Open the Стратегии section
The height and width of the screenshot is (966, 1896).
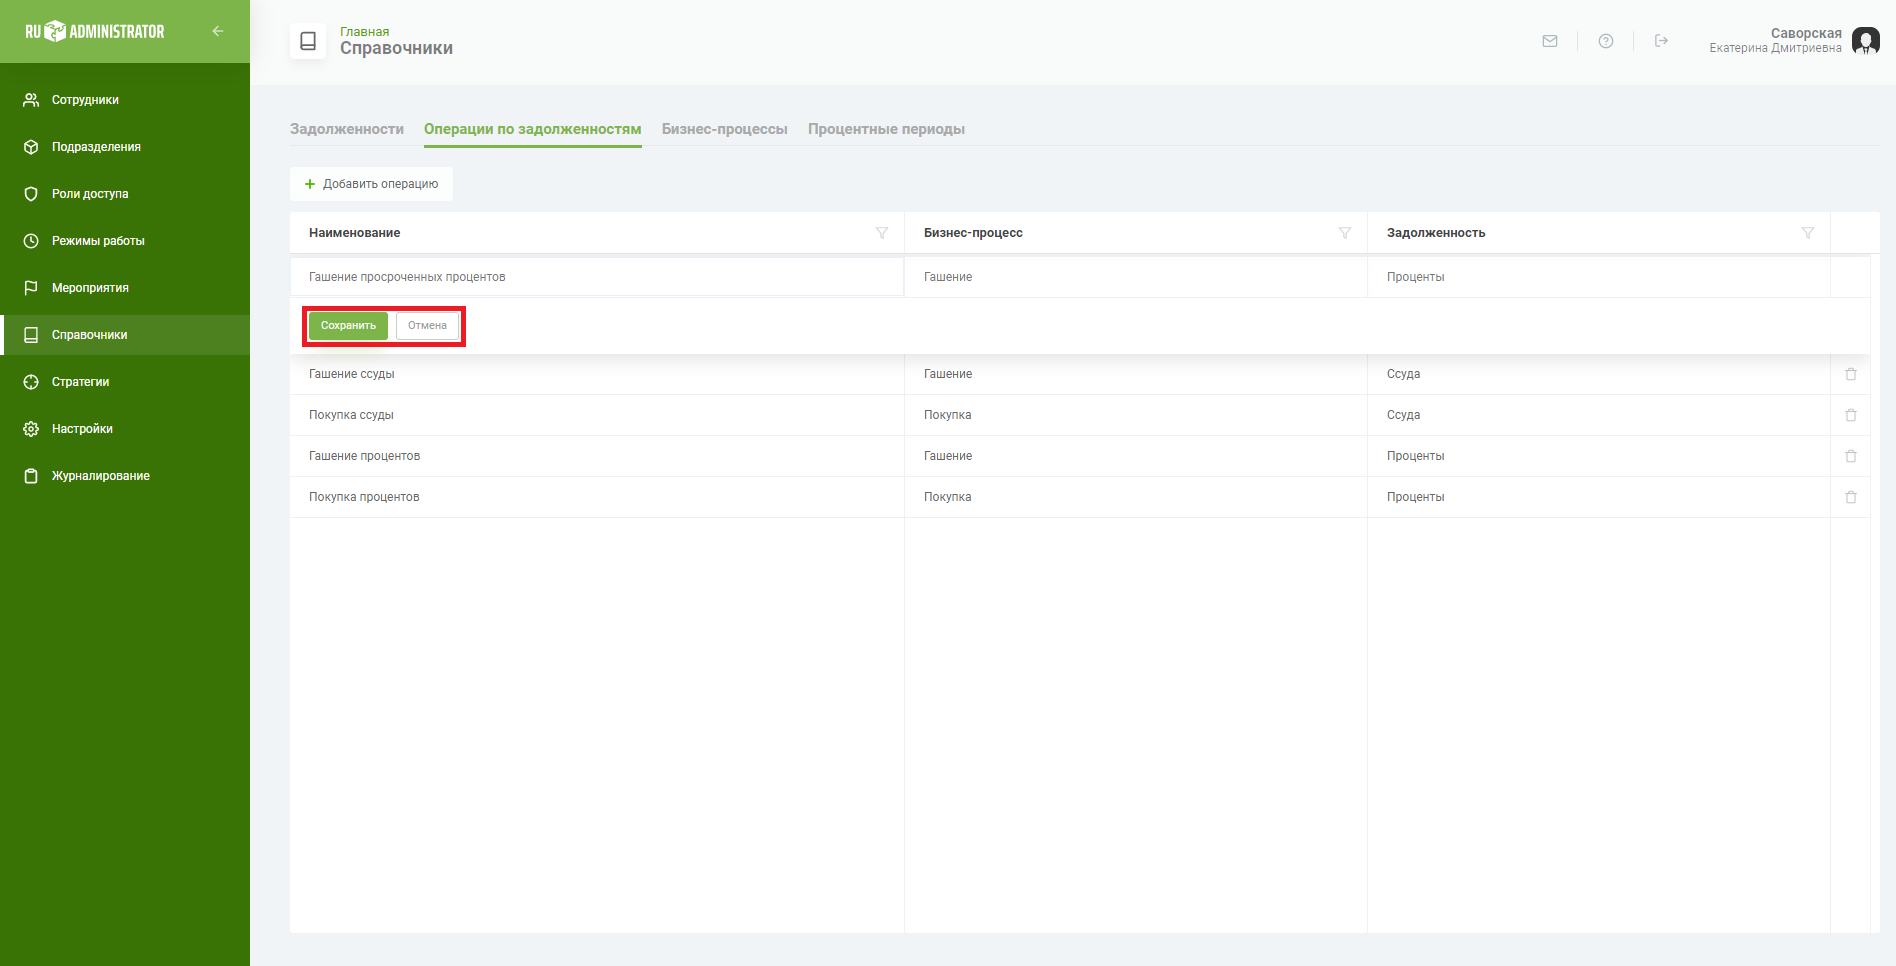pyautogui.click(x=125, y=382)
